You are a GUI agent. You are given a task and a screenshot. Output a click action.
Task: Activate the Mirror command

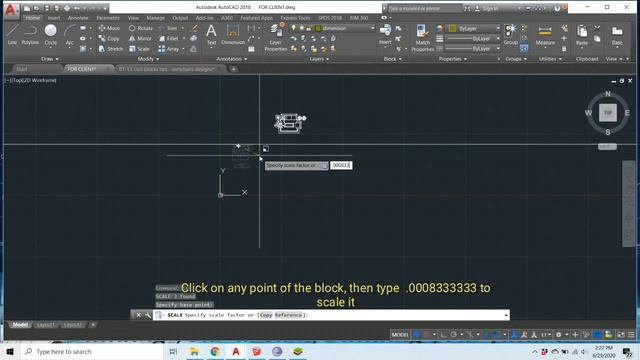(x=140, y=38)
